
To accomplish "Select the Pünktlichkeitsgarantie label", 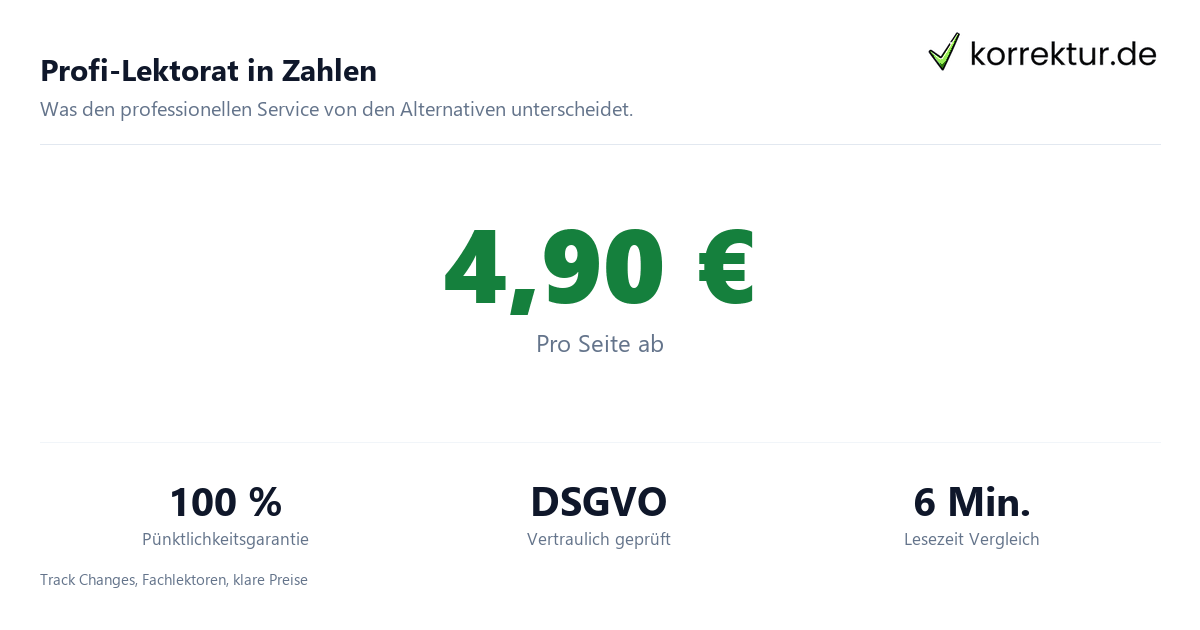I will [x=225, y=539].
